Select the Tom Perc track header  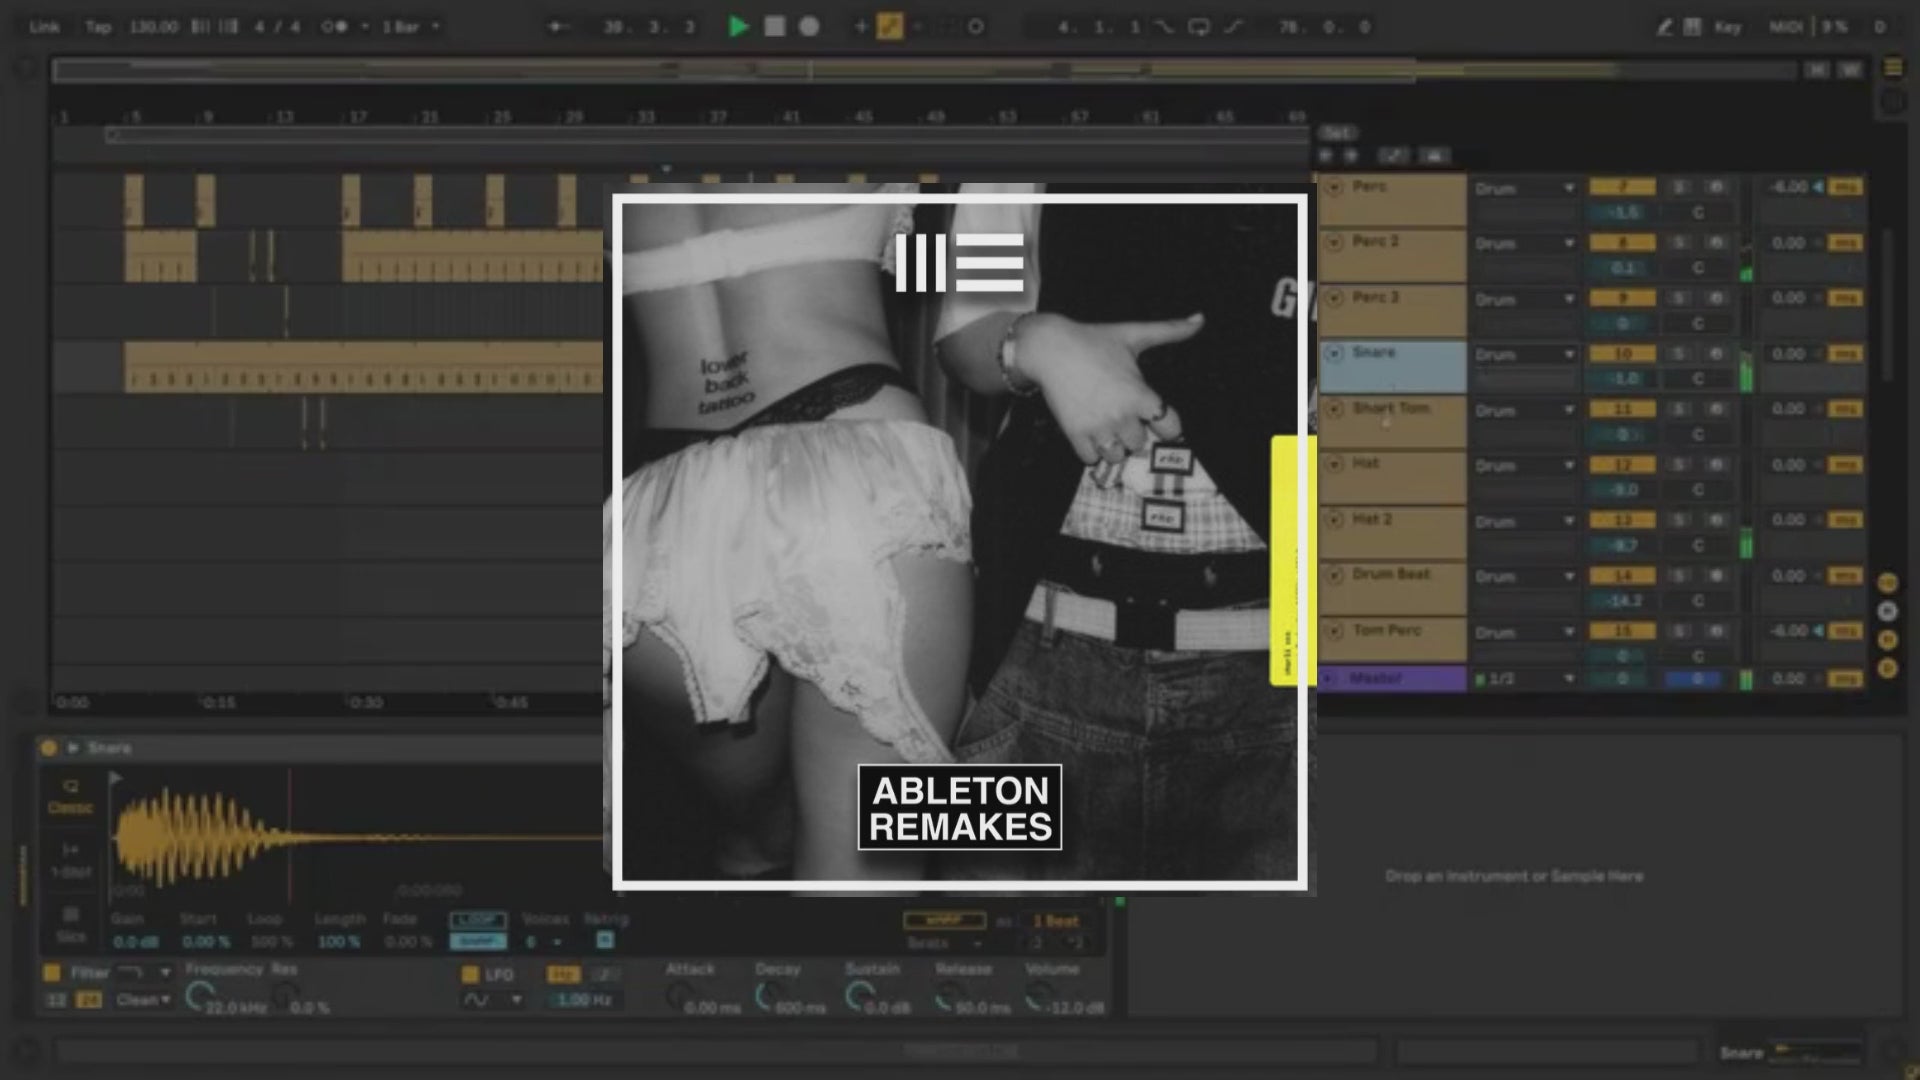point(1394,639)
